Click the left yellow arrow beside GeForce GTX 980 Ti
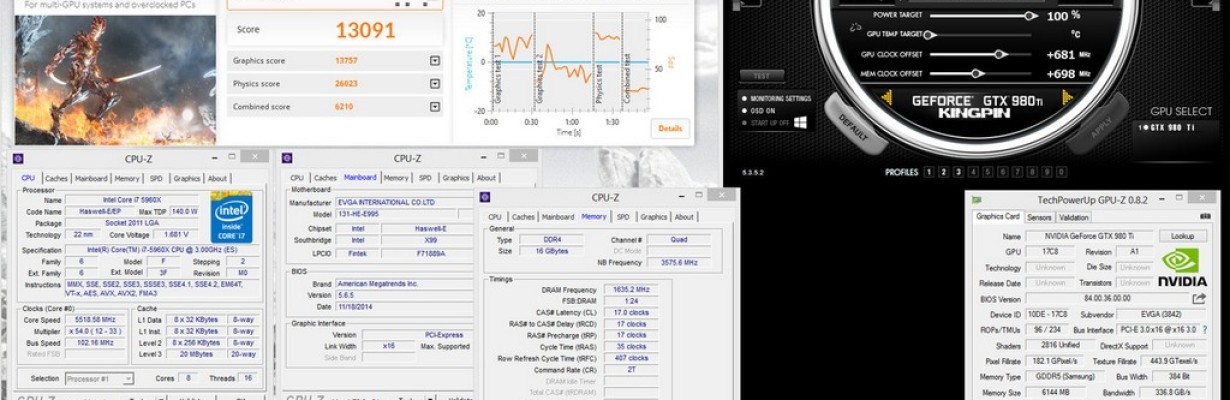 (887, 99)
